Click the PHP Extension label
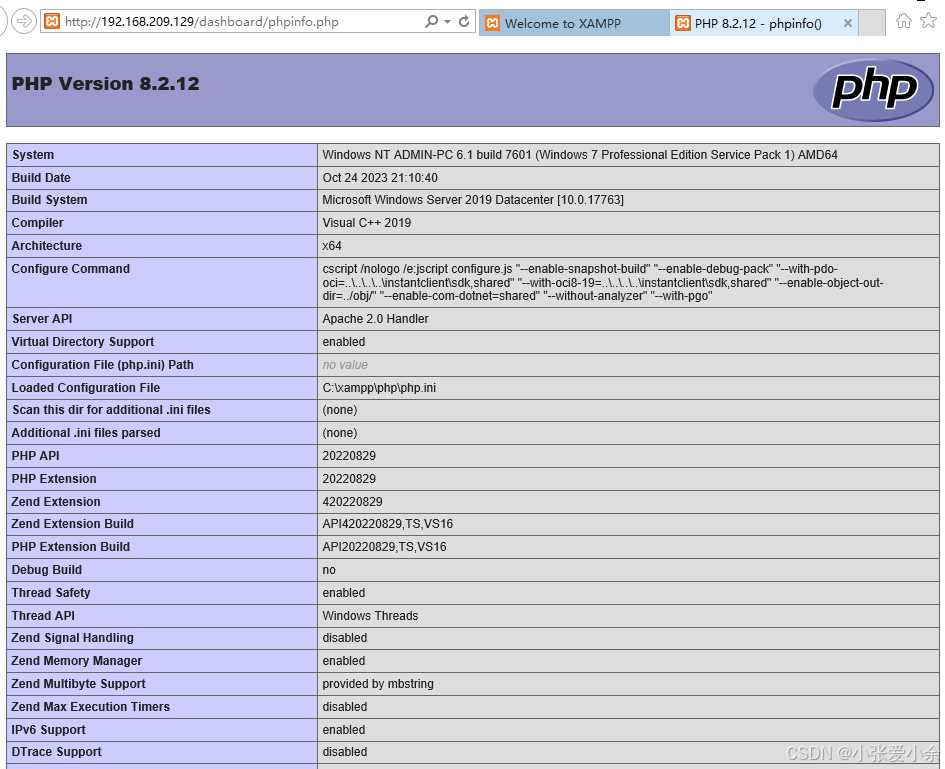Image resolution: width=945 pixels, height=769 pixels. (x=54, y=479)
